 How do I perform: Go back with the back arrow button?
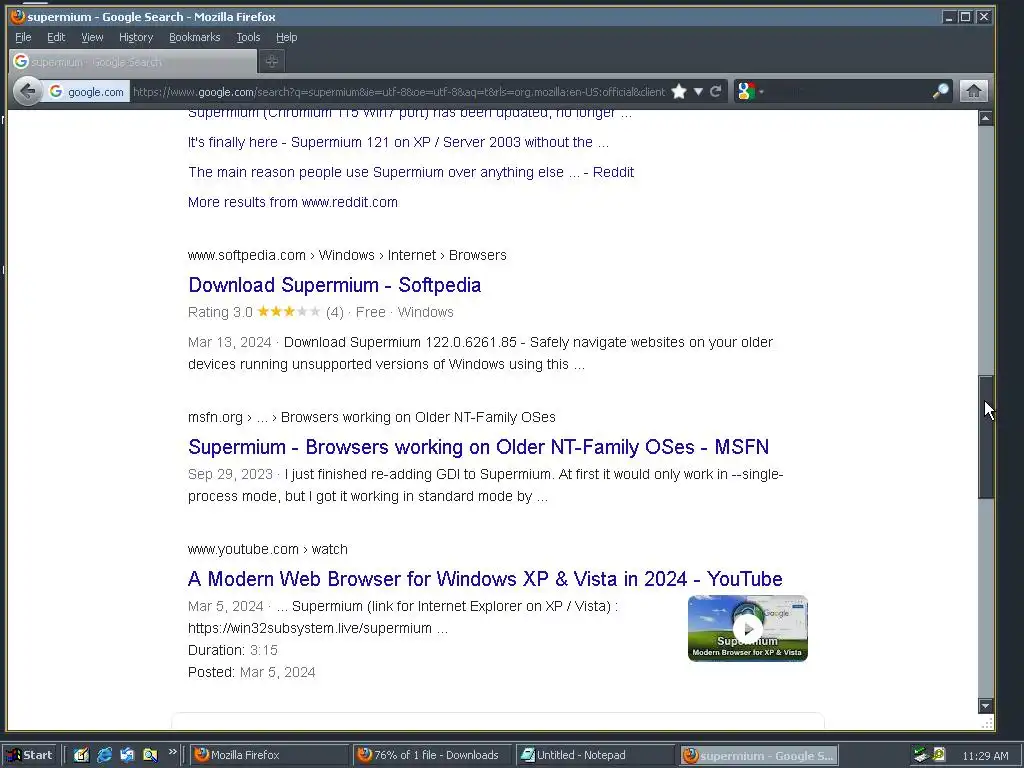pos(27,91)
